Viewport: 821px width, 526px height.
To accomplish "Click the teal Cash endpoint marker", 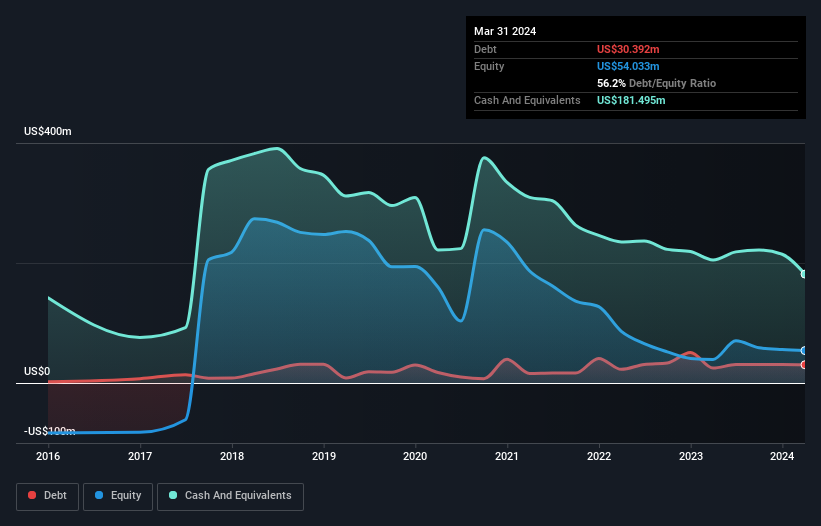I will click(x=804, y=274).
